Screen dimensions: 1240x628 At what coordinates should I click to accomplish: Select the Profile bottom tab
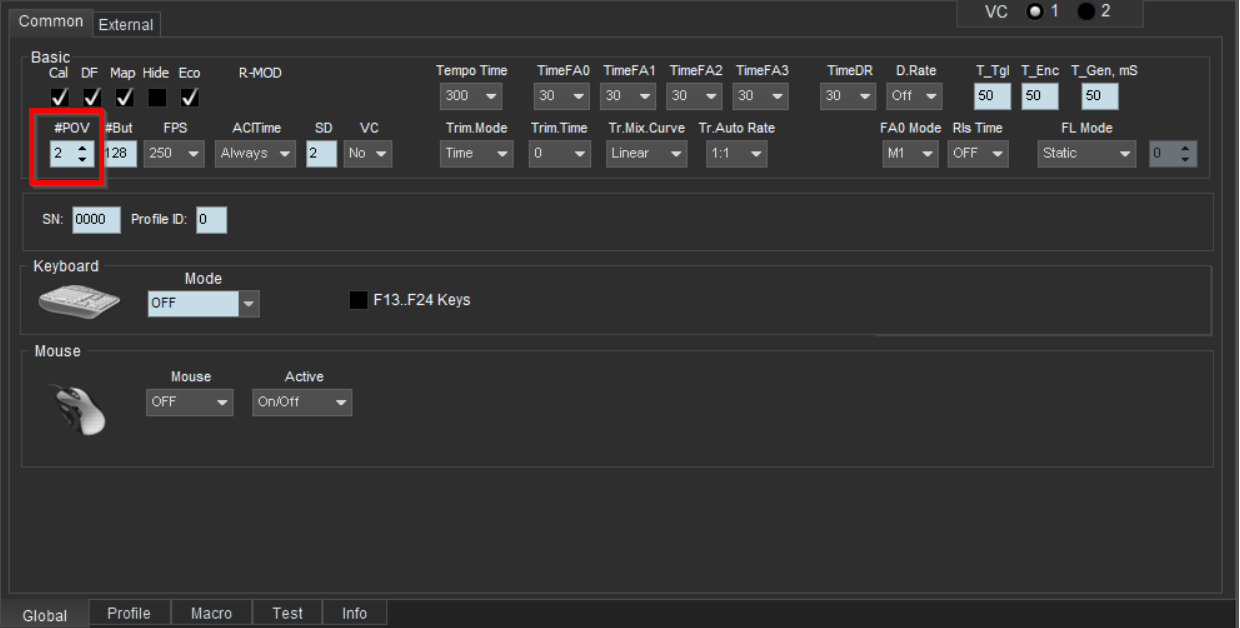tap(129, 613)
